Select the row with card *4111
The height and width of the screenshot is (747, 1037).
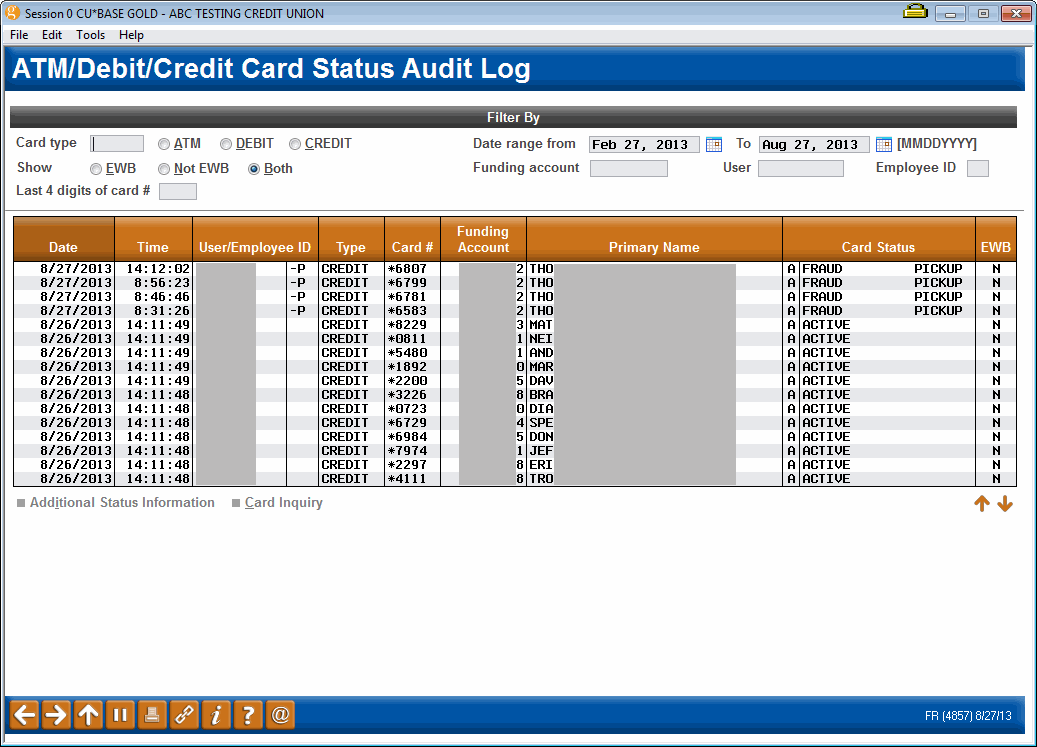click(515, 479)
